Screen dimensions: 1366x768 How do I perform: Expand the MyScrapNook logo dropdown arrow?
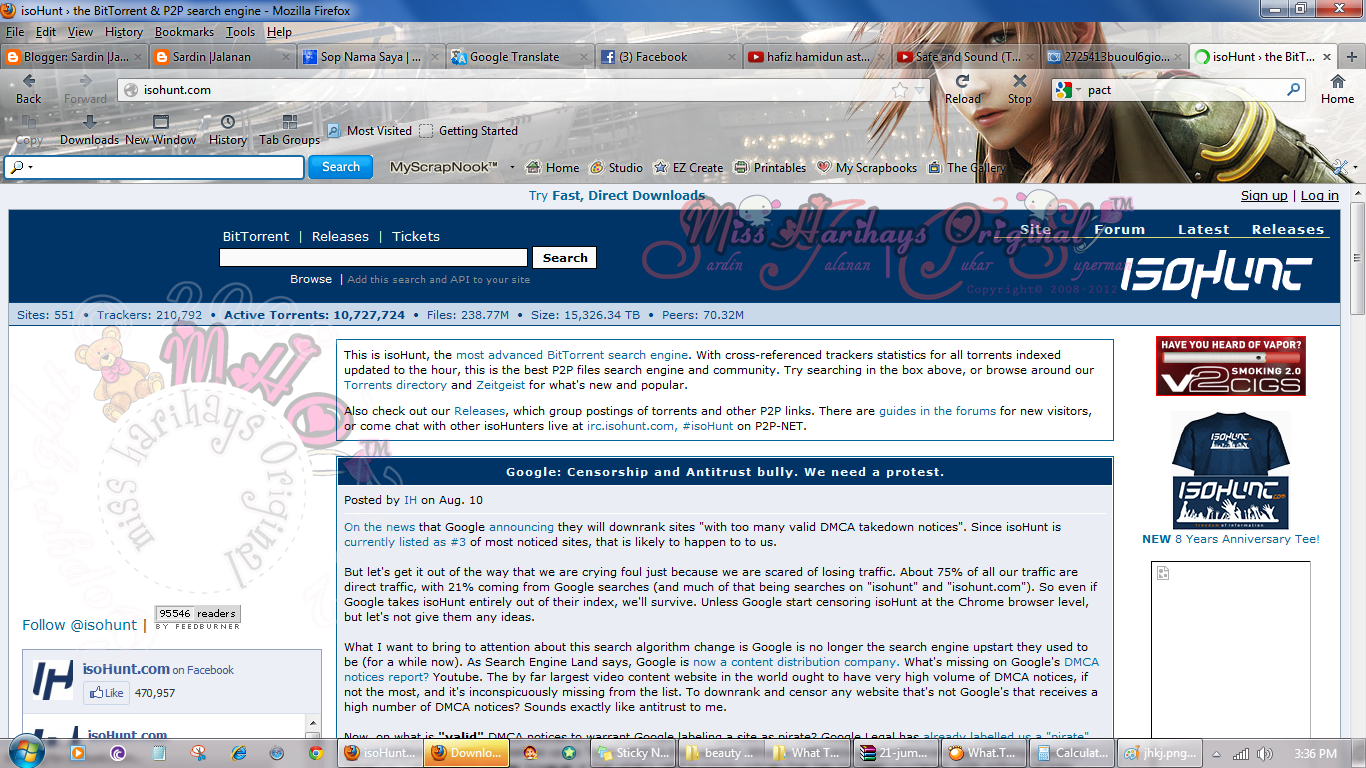pyautogui.click(x=513, y=168)
